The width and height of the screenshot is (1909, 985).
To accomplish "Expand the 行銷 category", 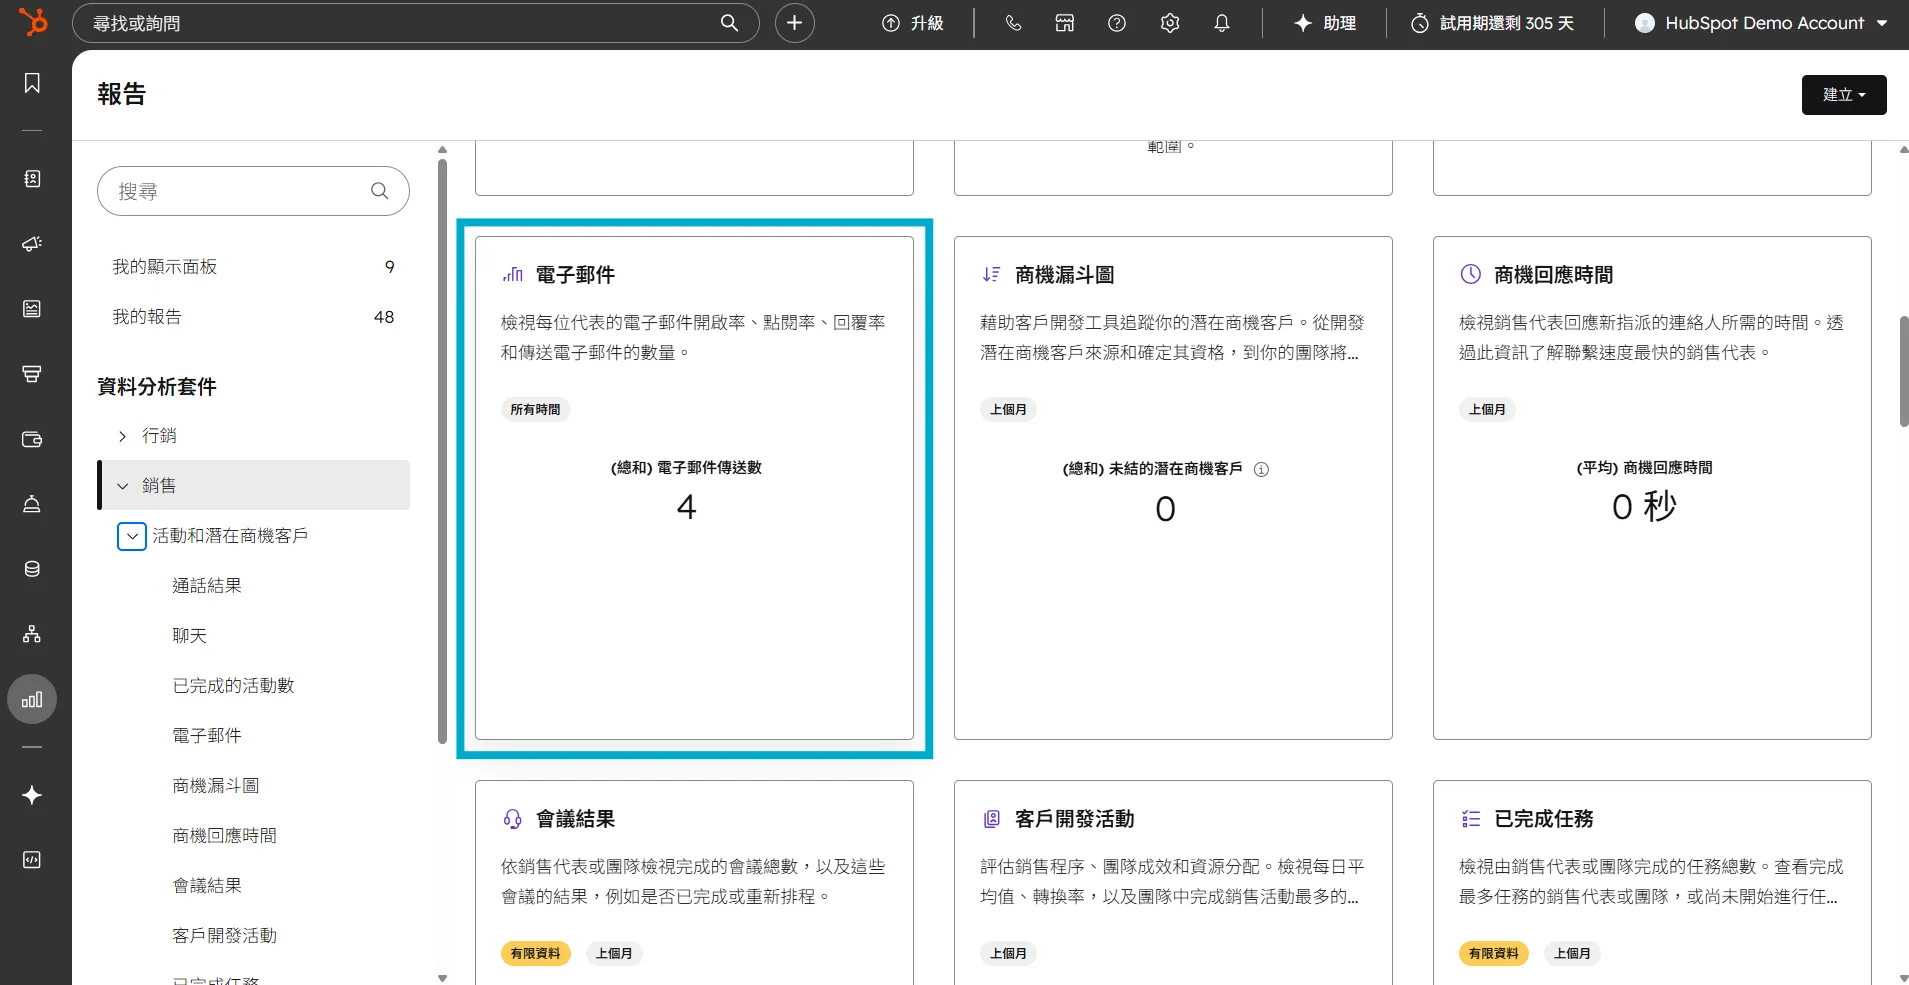I will coord(122,436).
